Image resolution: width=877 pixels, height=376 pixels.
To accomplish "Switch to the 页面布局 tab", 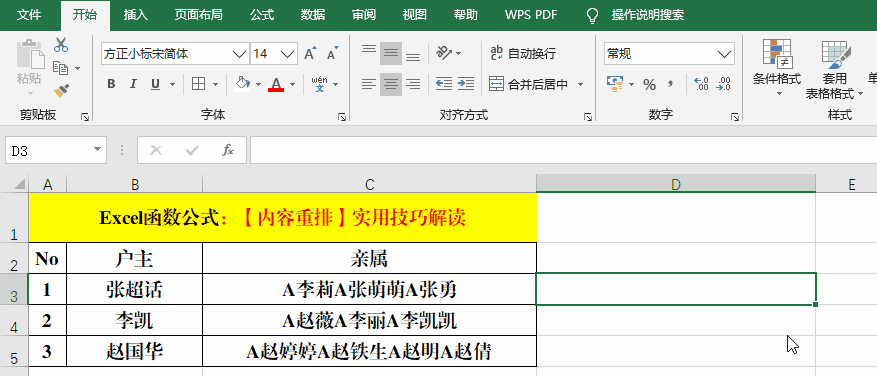I will [x=198, y=15].
